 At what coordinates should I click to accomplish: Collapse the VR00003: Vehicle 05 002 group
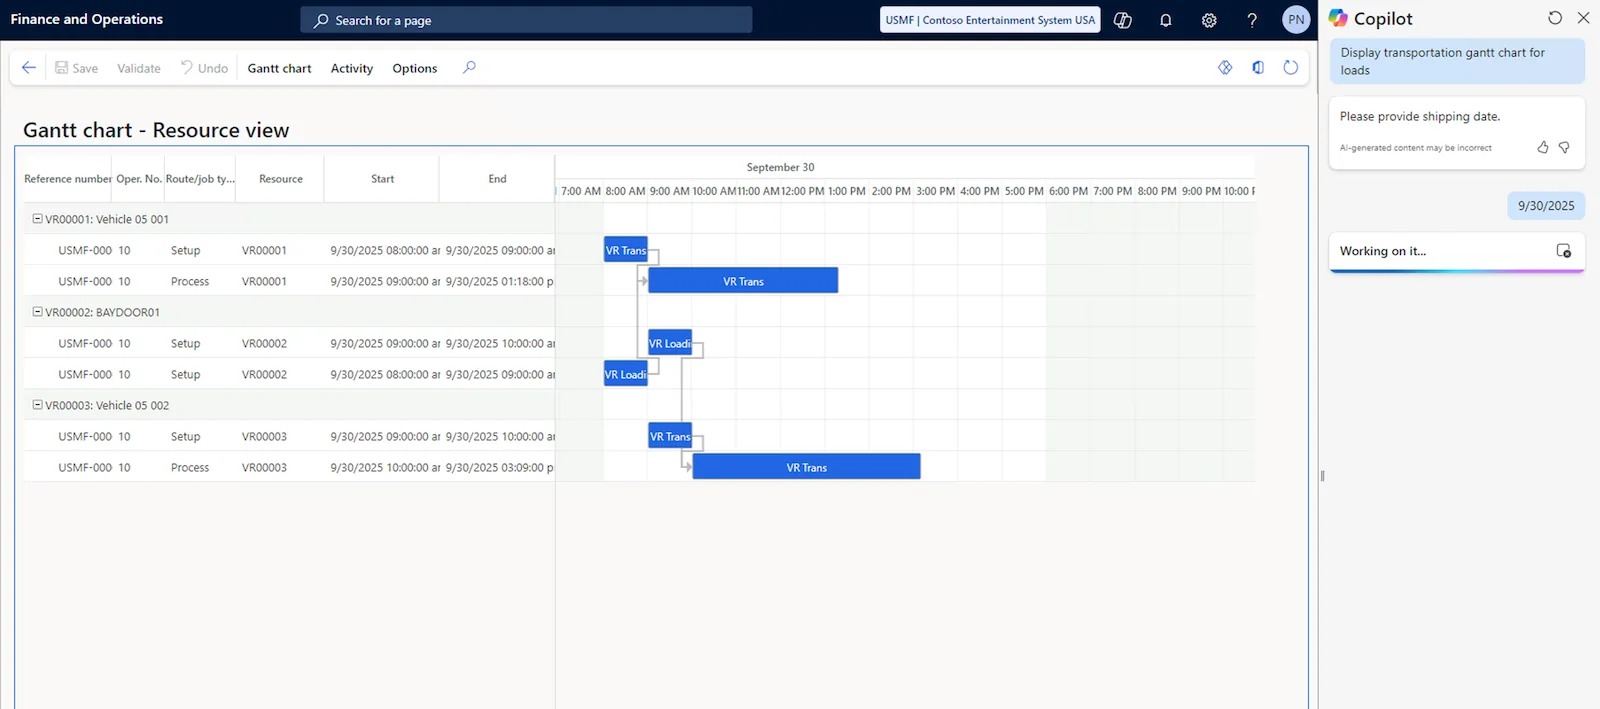point(38,405)
